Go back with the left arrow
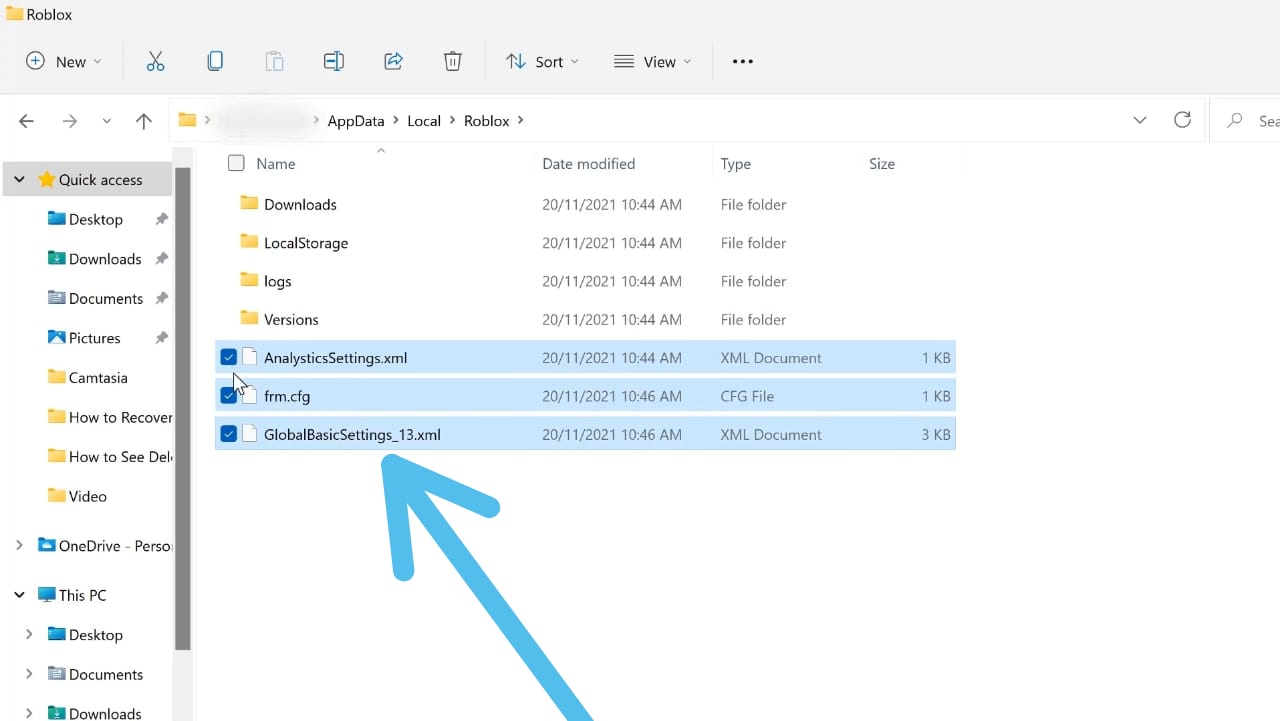 tap(27, 121)
